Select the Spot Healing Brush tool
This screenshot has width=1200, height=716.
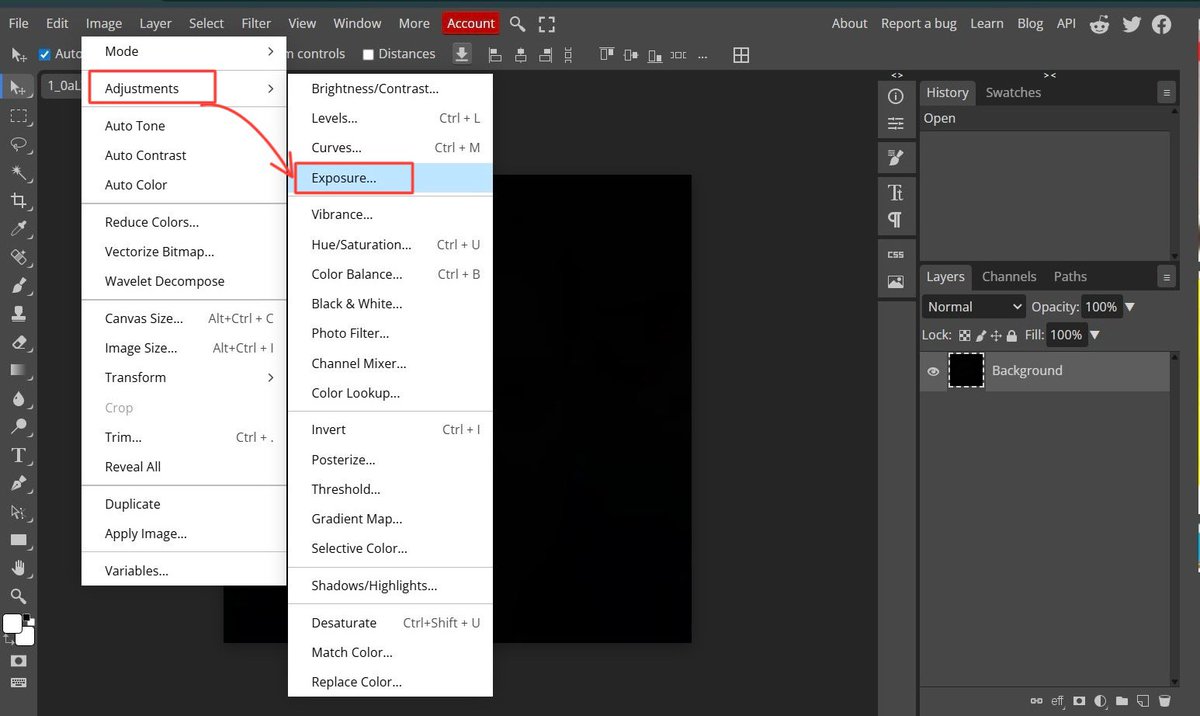[18, 257]
